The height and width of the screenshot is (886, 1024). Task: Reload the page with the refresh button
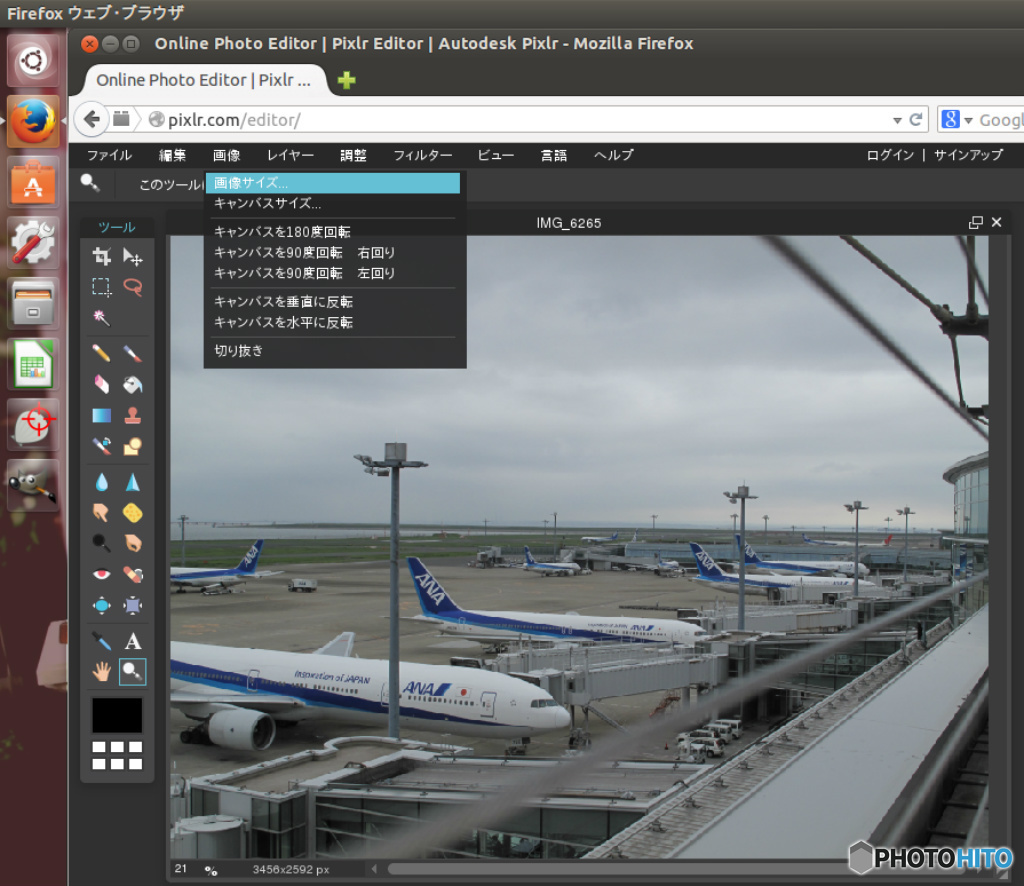click(916, 119)
